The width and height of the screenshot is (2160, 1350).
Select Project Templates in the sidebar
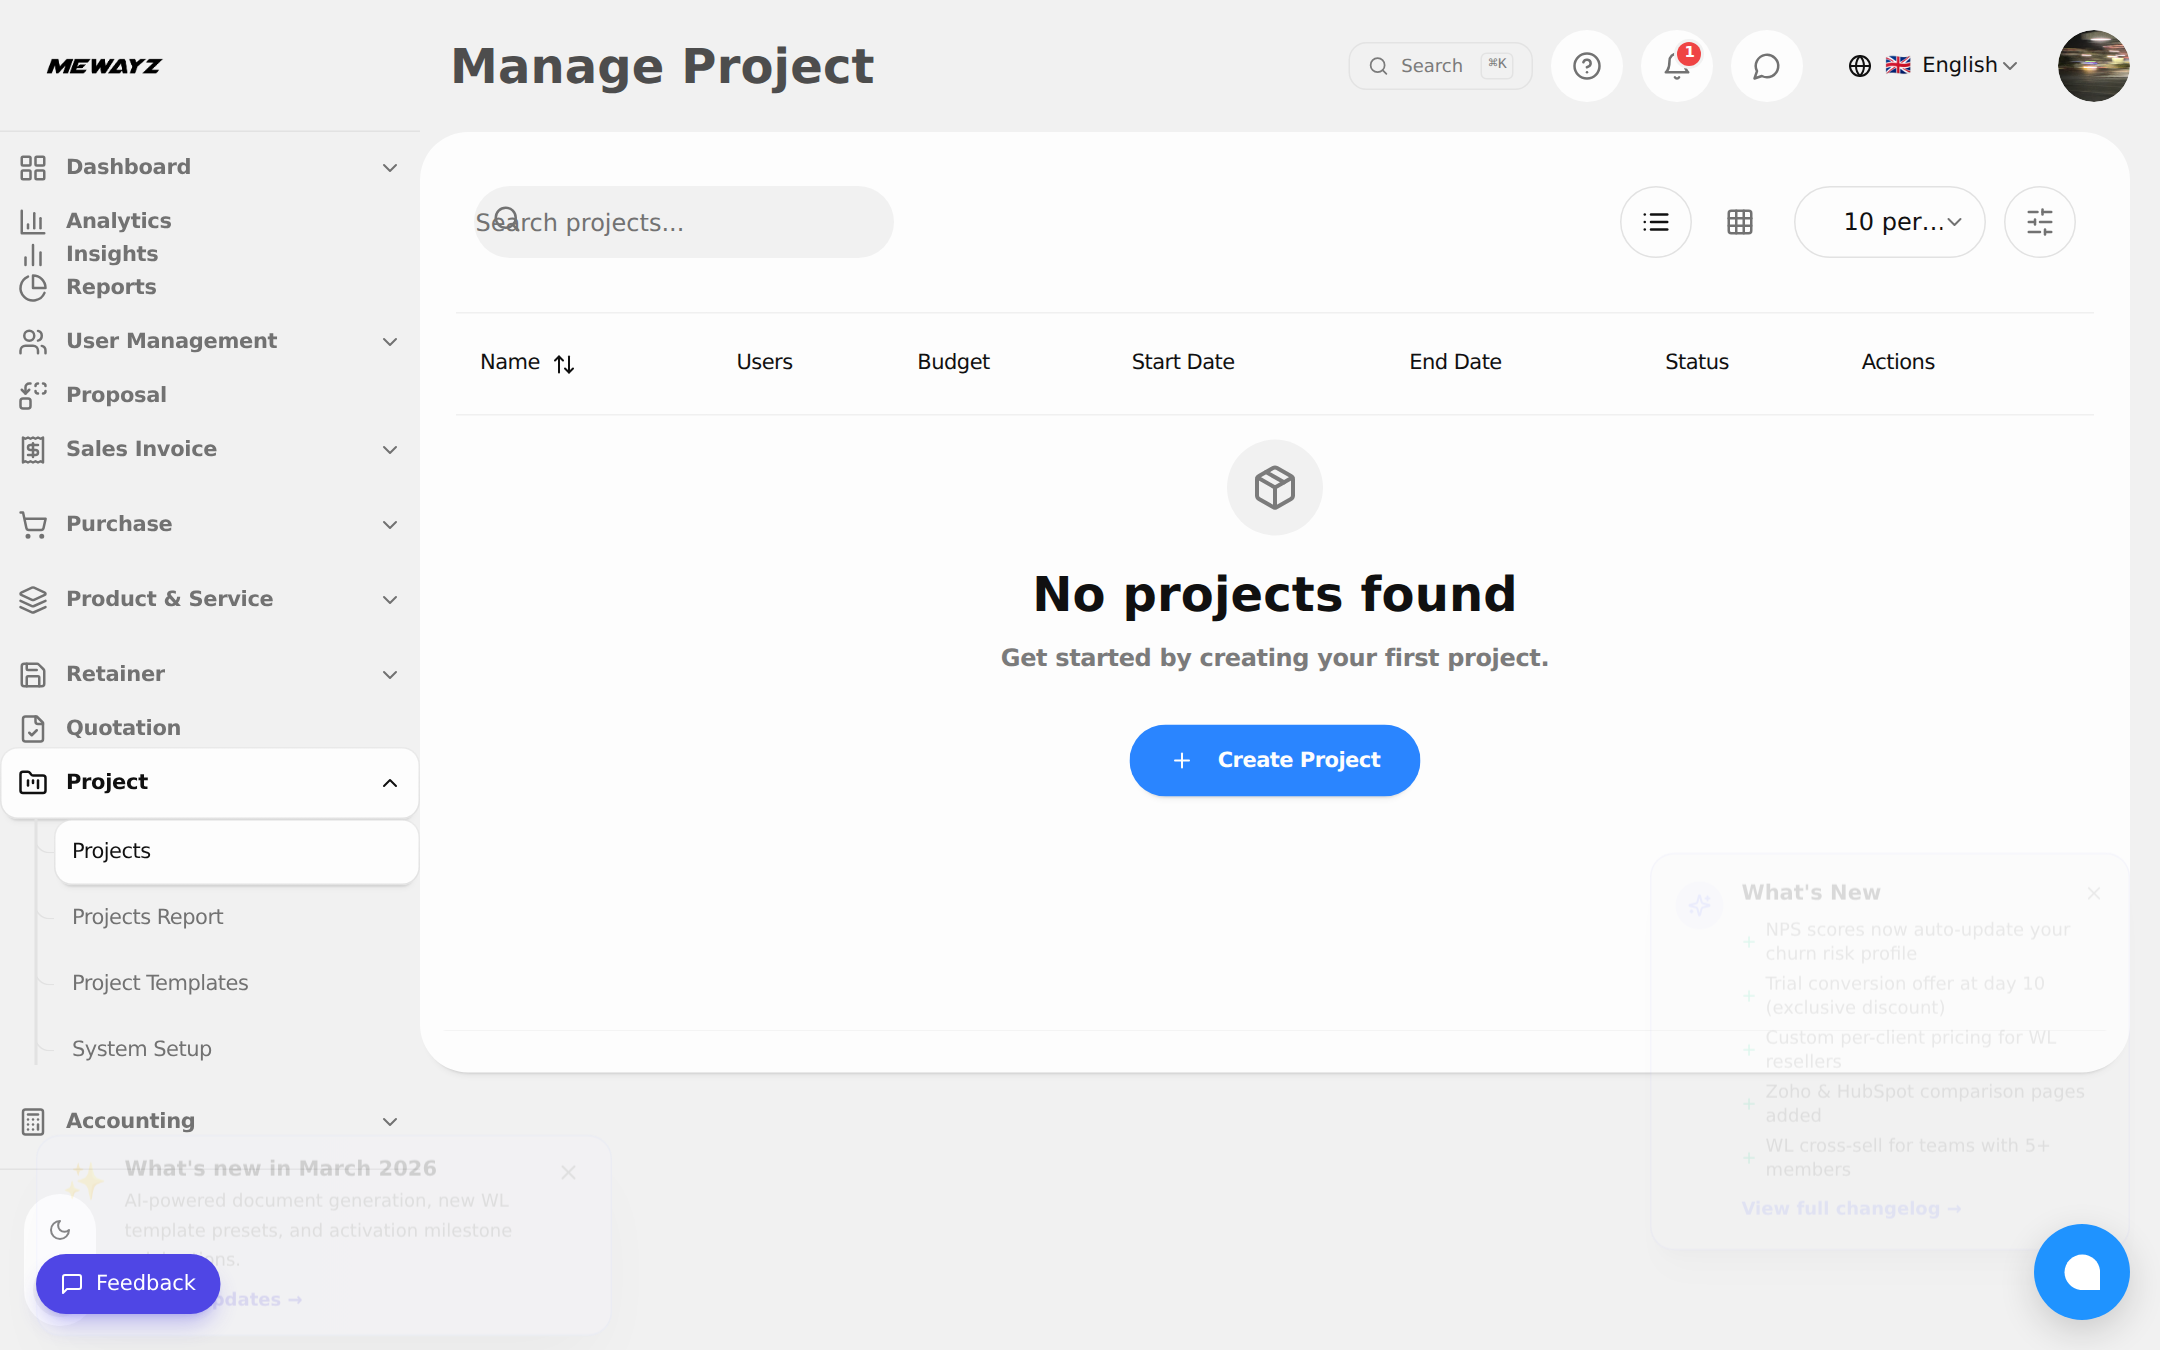pos(160,982)
